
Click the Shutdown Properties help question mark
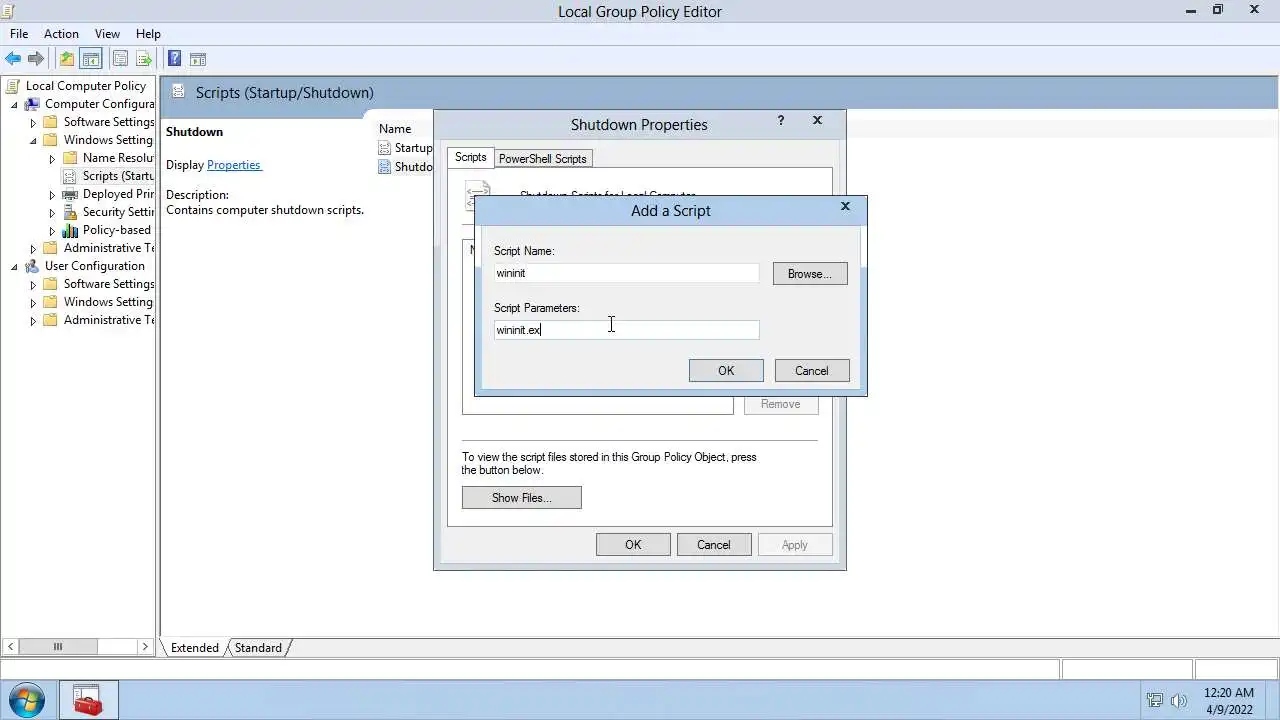[x=781, y=120]
